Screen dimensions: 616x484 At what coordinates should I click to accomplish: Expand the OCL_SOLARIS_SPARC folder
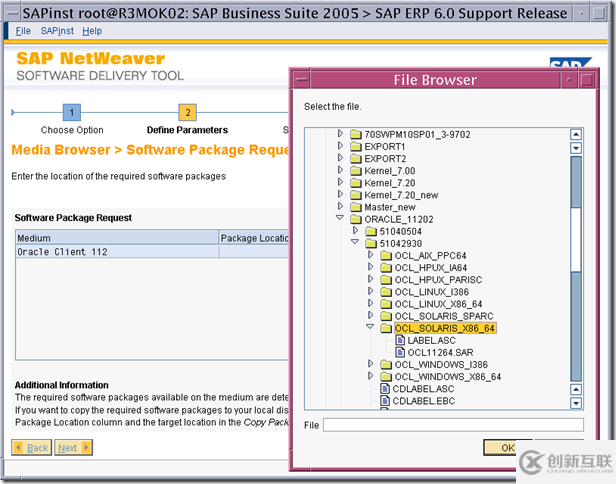click(x=370, y=316)
